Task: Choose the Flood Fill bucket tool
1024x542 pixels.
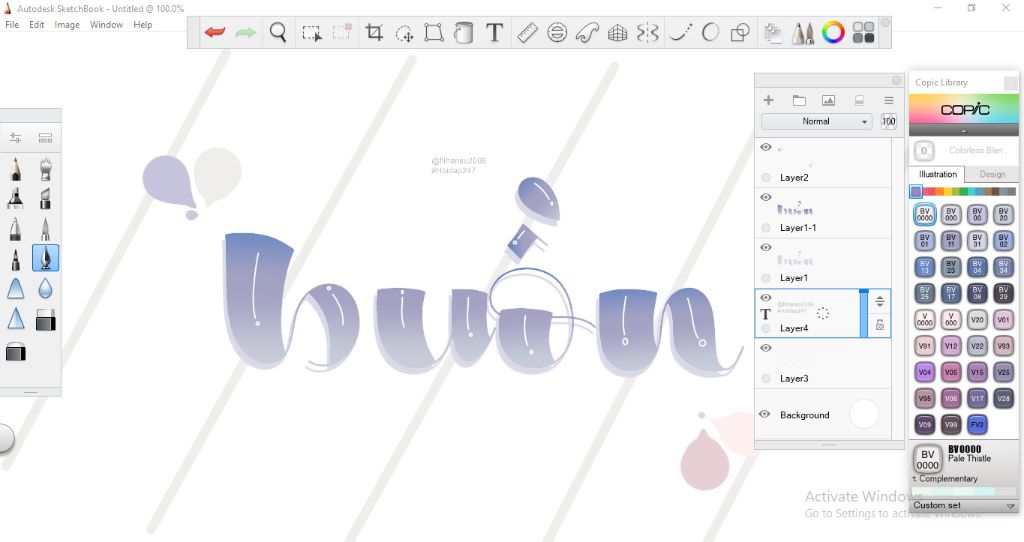Action: point(464,32)
